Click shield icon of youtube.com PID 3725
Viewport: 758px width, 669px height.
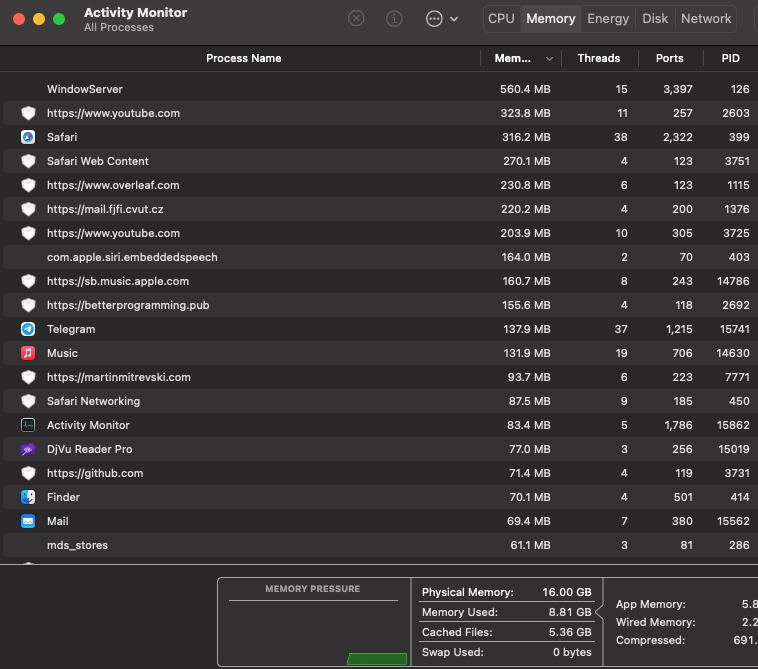28,233
